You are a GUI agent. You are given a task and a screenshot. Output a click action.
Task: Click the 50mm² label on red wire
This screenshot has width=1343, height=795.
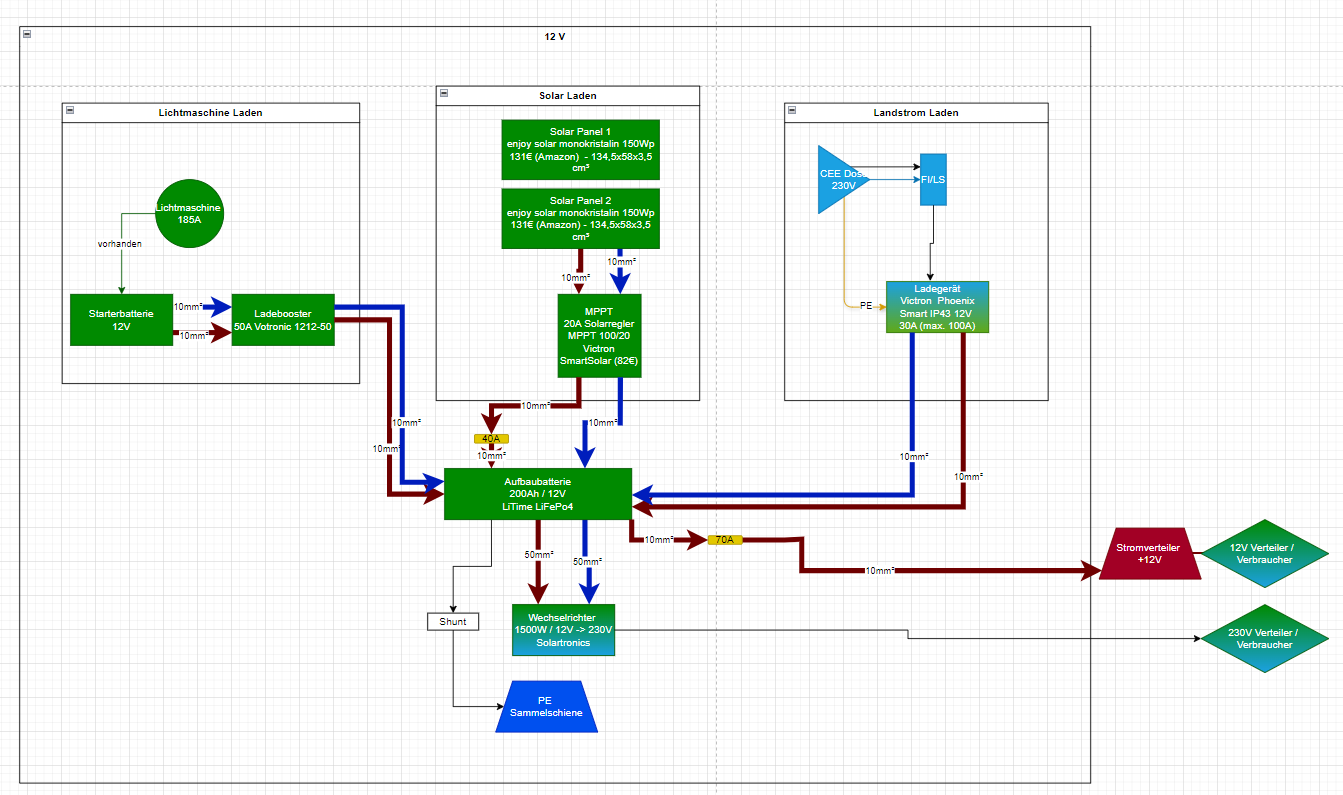point(539,555)
